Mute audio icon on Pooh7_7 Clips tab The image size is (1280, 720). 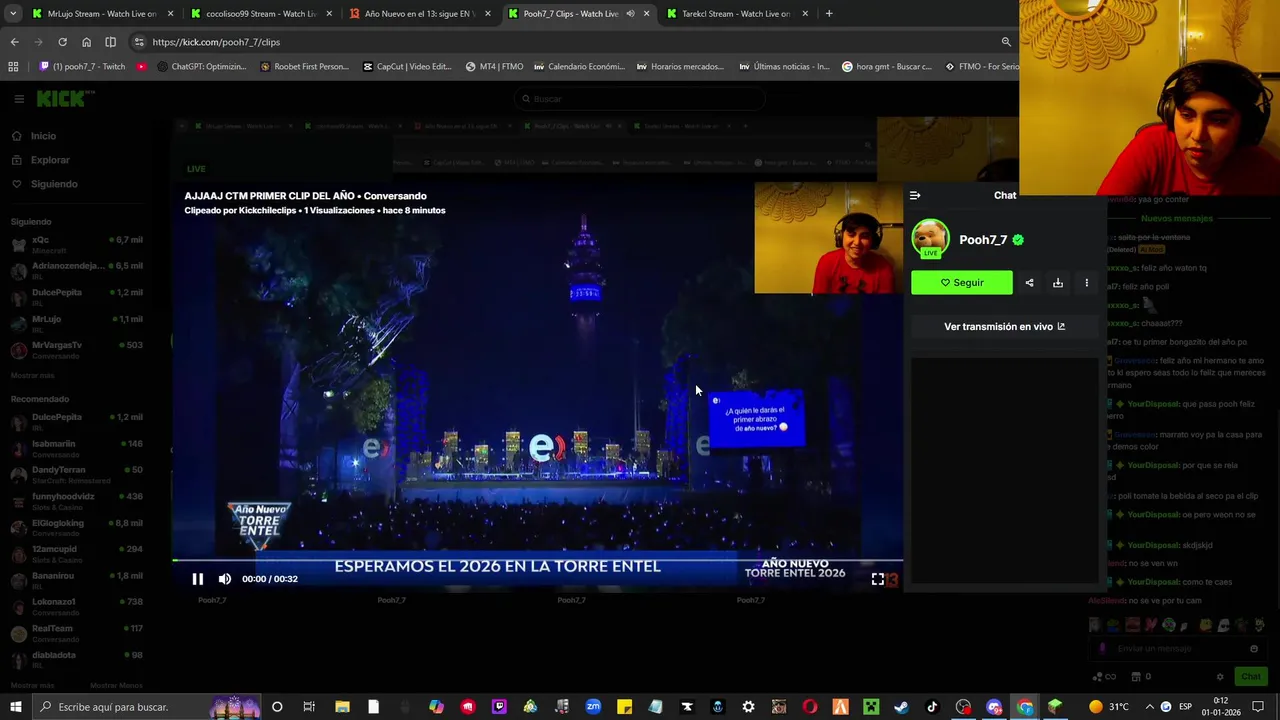click(630, 14)
